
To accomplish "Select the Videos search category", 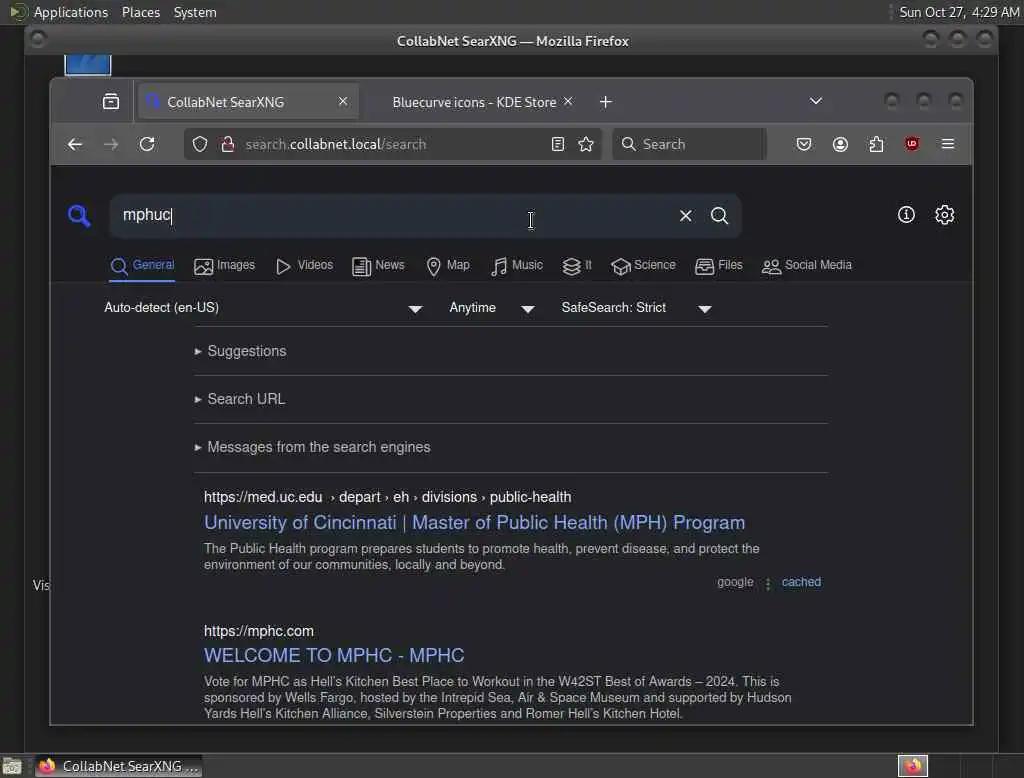I will 304,265.
